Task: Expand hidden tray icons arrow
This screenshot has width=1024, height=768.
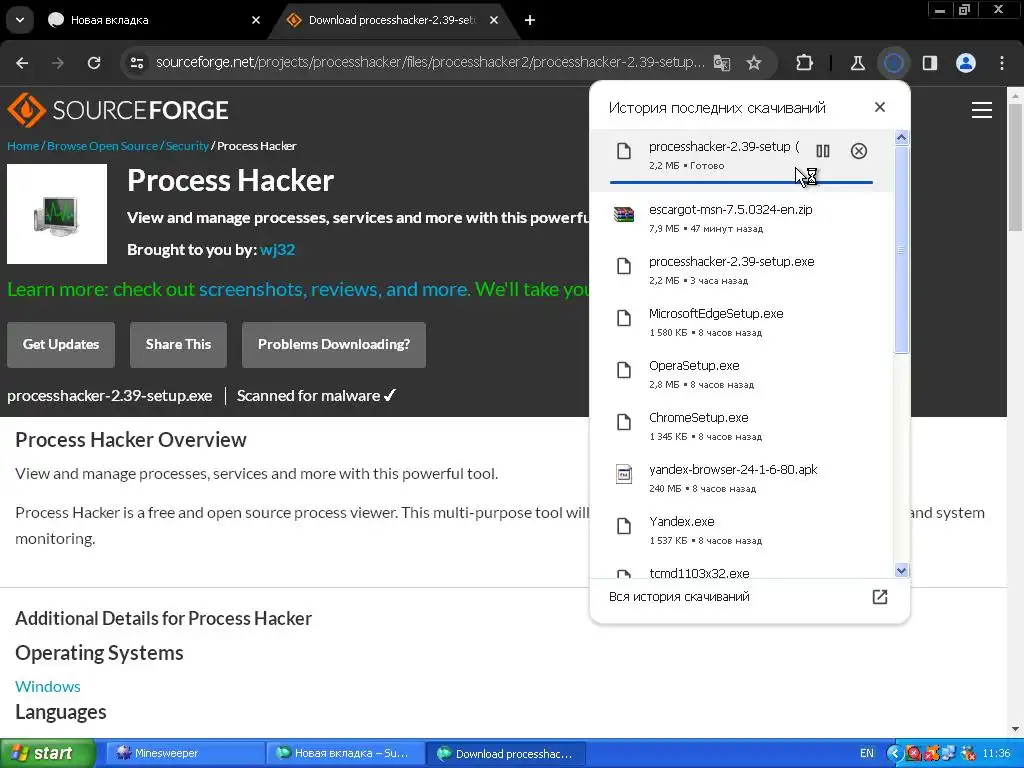Action: [895, 753]
